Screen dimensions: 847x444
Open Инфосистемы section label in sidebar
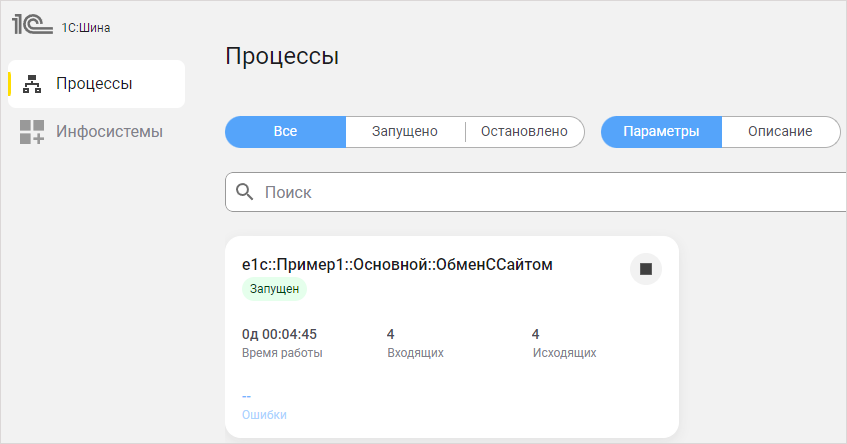[x=109, y=132]
